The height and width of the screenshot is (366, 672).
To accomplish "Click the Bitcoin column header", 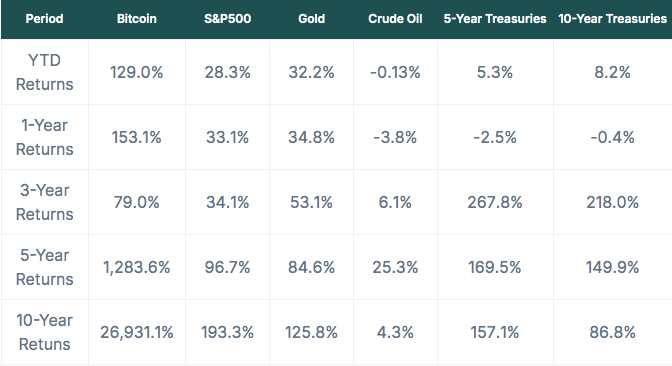I will (x=137, y=19).
